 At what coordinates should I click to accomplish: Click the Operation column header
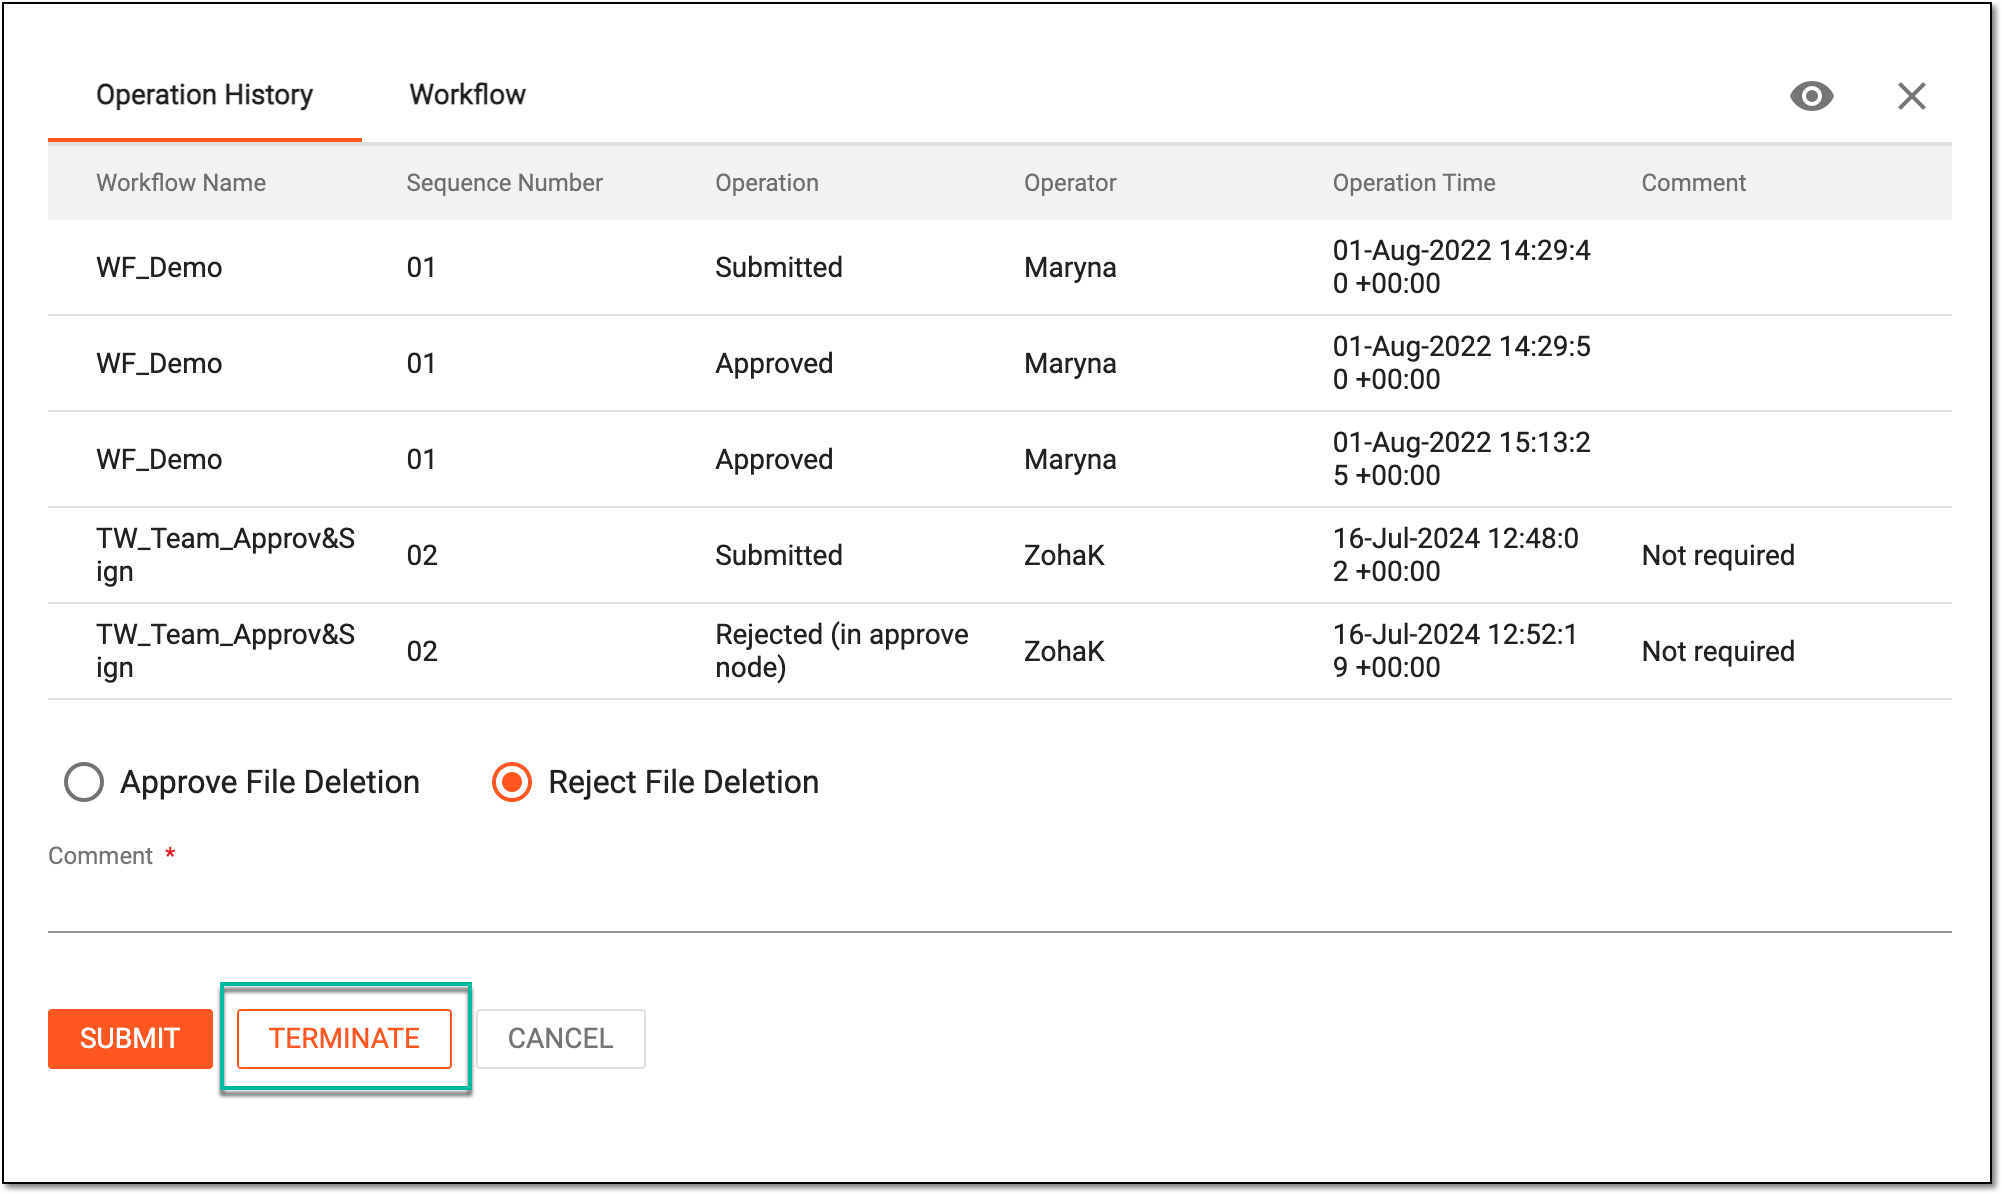(767, 183)
